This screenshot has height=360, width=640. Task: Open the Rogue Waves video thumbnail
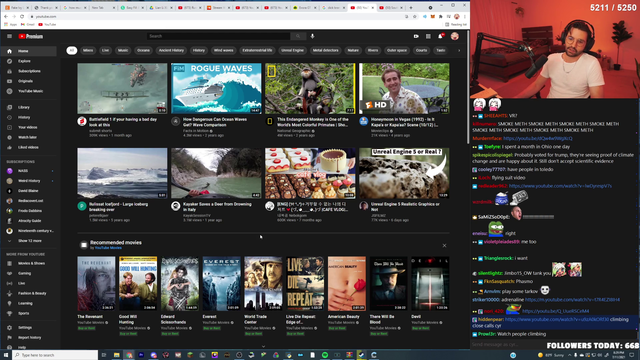(x=216, y=89)
